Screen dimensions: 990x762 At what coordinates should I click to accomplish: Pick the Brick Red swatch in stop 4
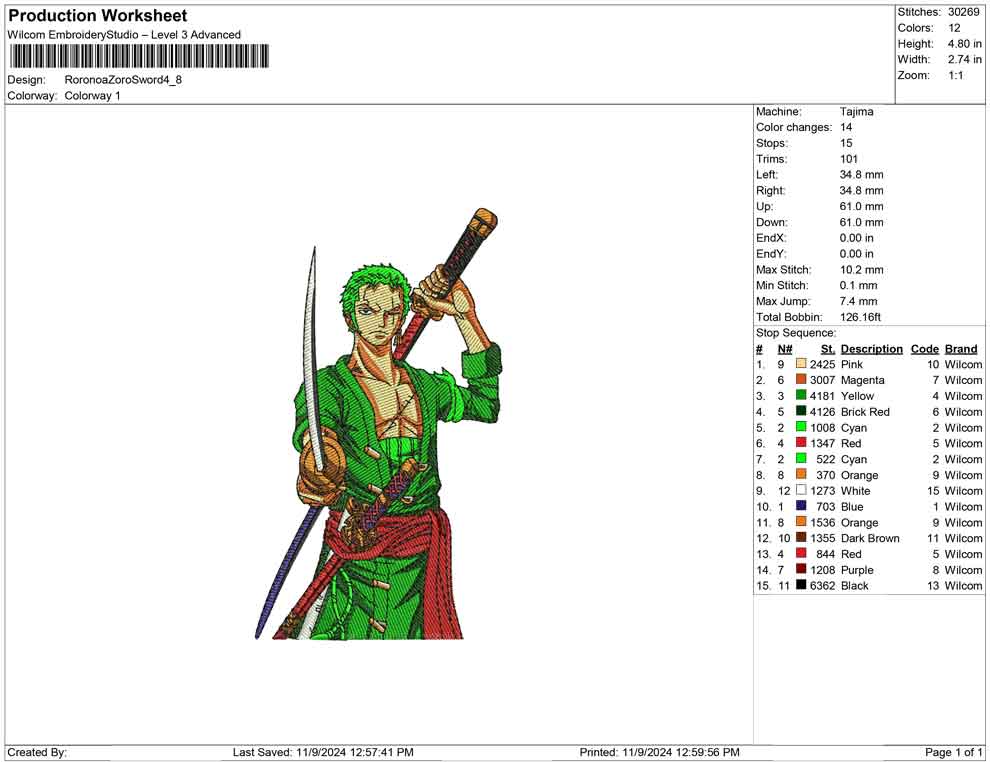coord(801,412)
